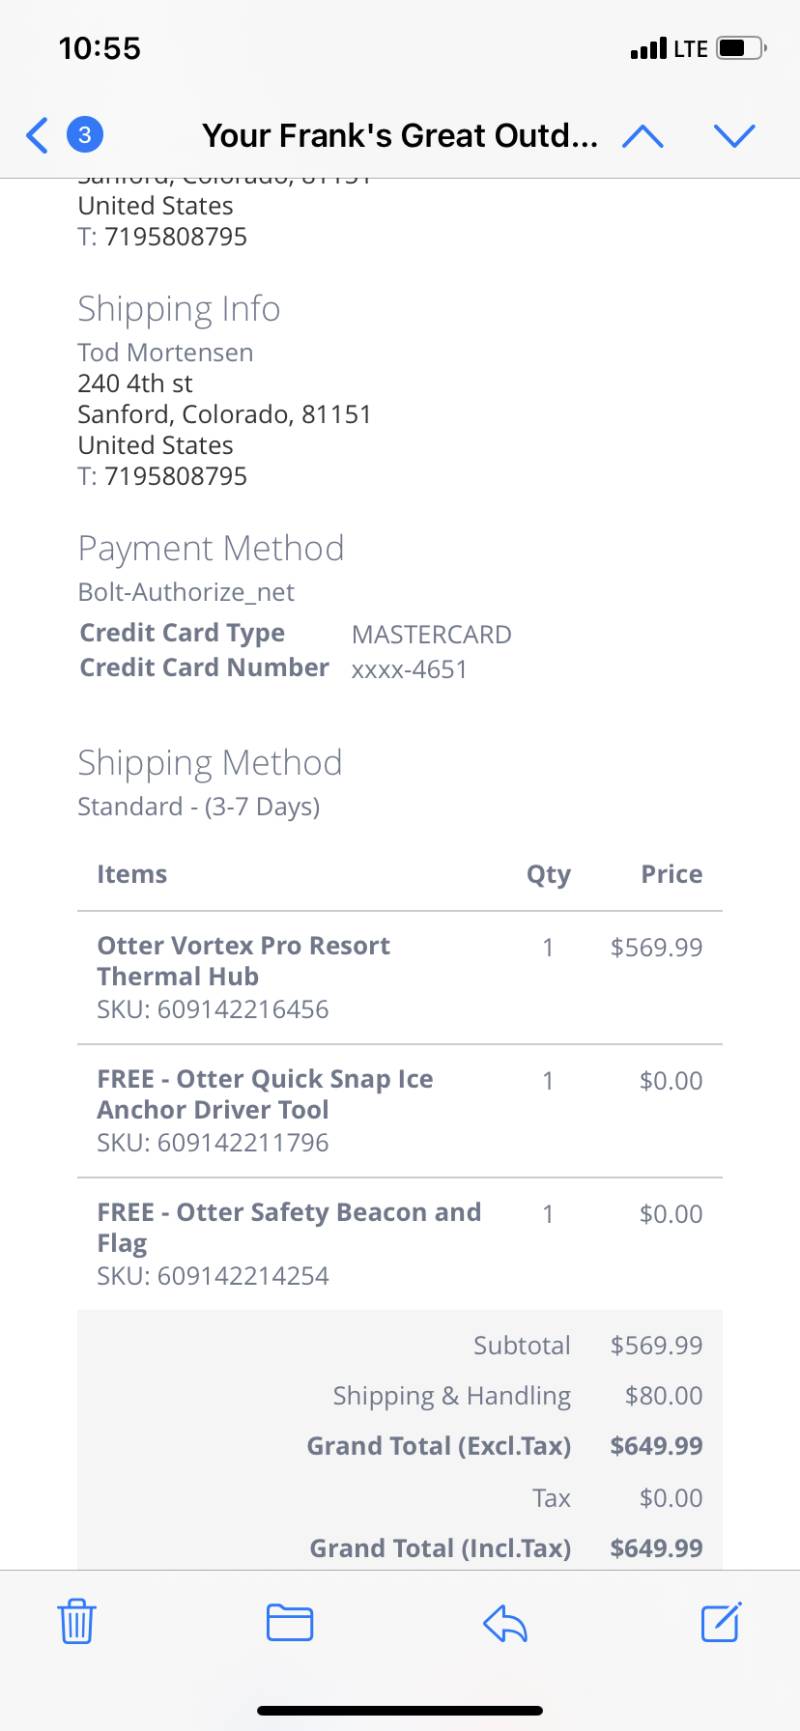Move message using the folder icon
This screenshot has height=1731, width=800.
point(290,1622)
